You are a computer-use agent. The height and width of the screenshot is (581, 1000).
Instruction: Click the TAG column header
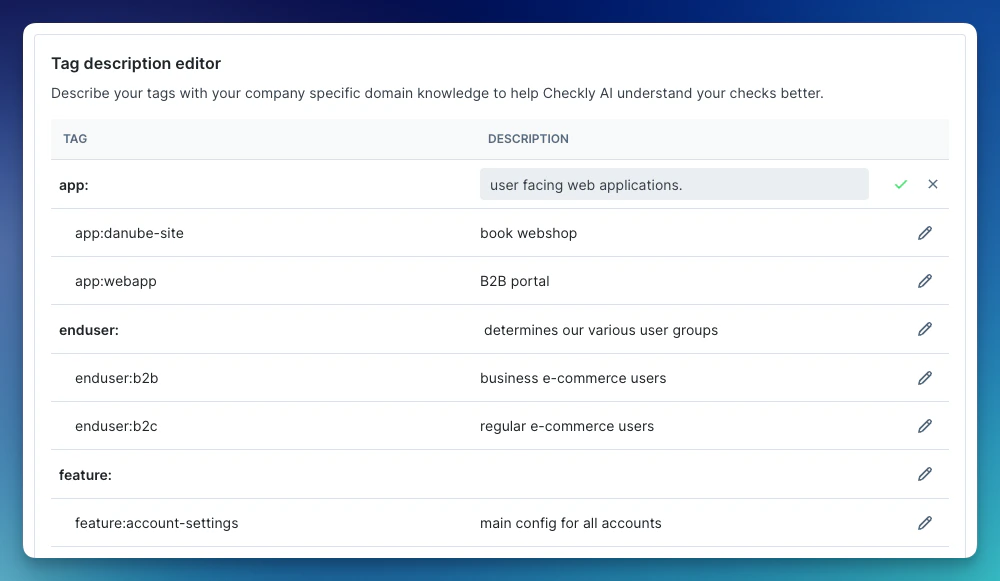click(75, 139)
